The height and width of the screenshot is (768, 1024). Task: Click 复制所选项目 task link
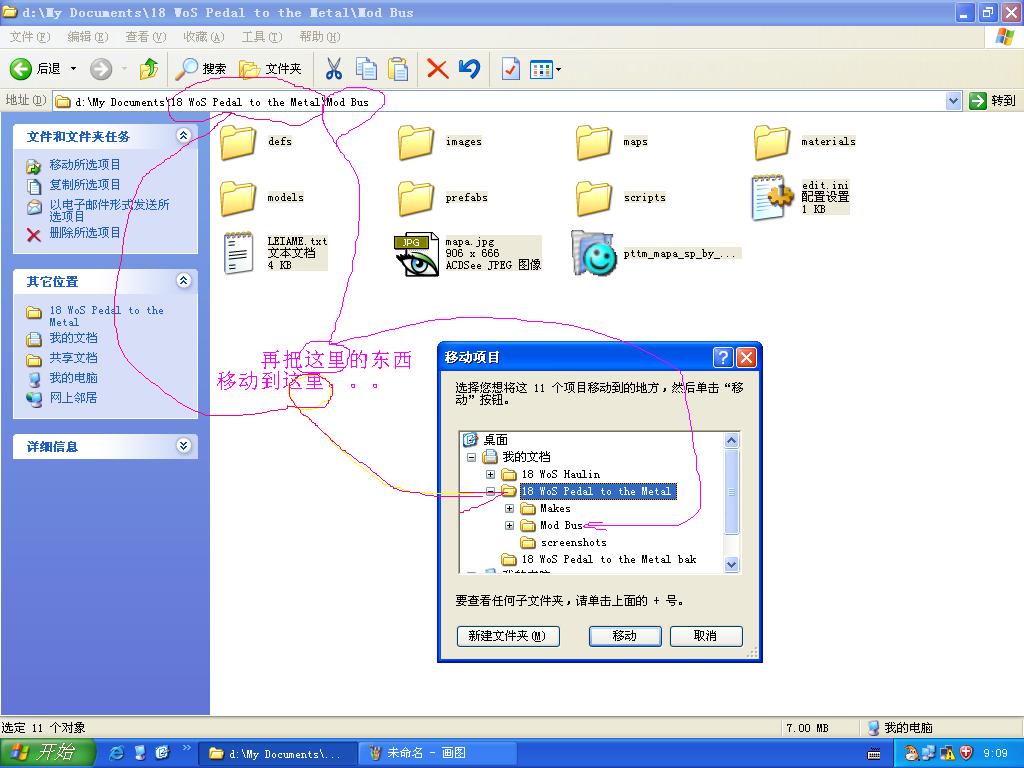click(x=85, y=185)
